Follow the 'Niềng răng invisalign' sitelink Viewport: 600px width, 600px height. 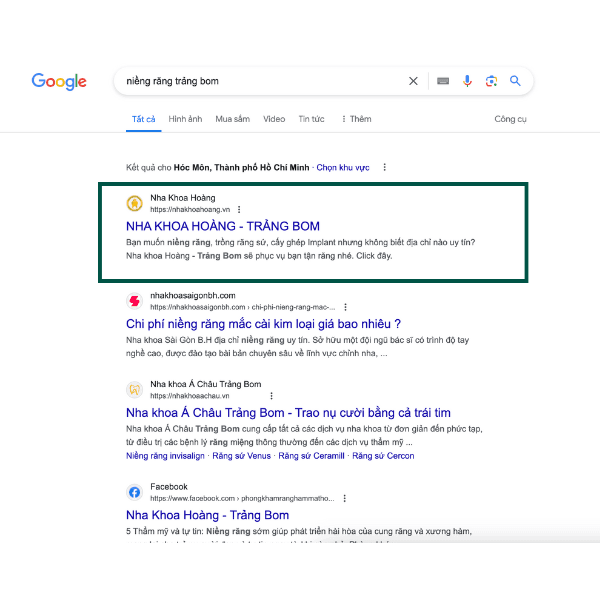165,456
